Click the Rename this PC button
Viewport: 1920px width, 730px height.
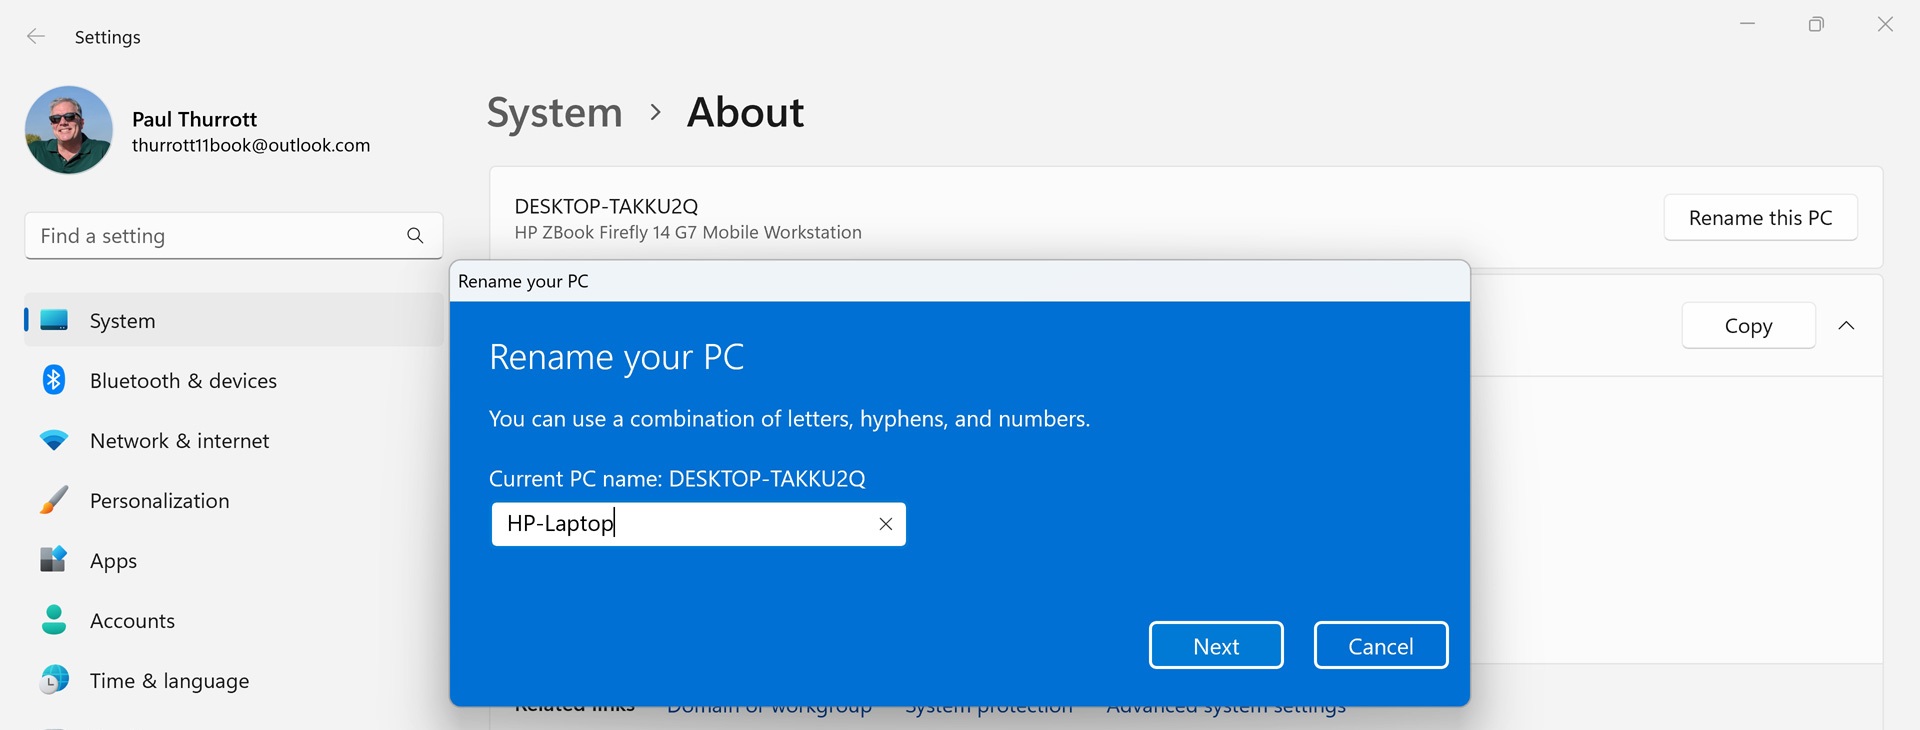point(1760,218)
